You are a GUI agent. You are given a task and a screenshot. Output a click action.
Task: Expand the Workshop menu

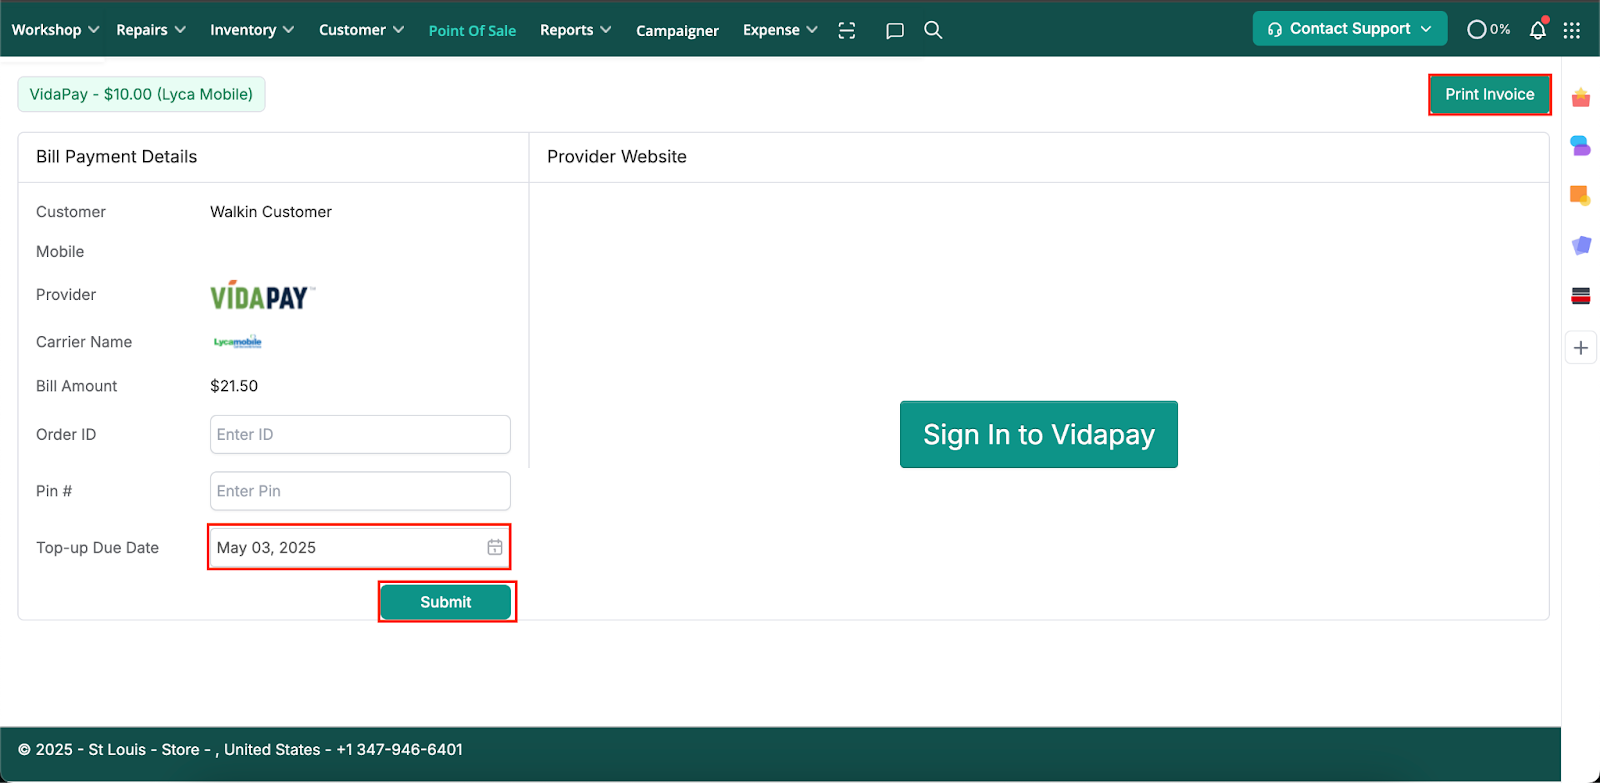55,30
